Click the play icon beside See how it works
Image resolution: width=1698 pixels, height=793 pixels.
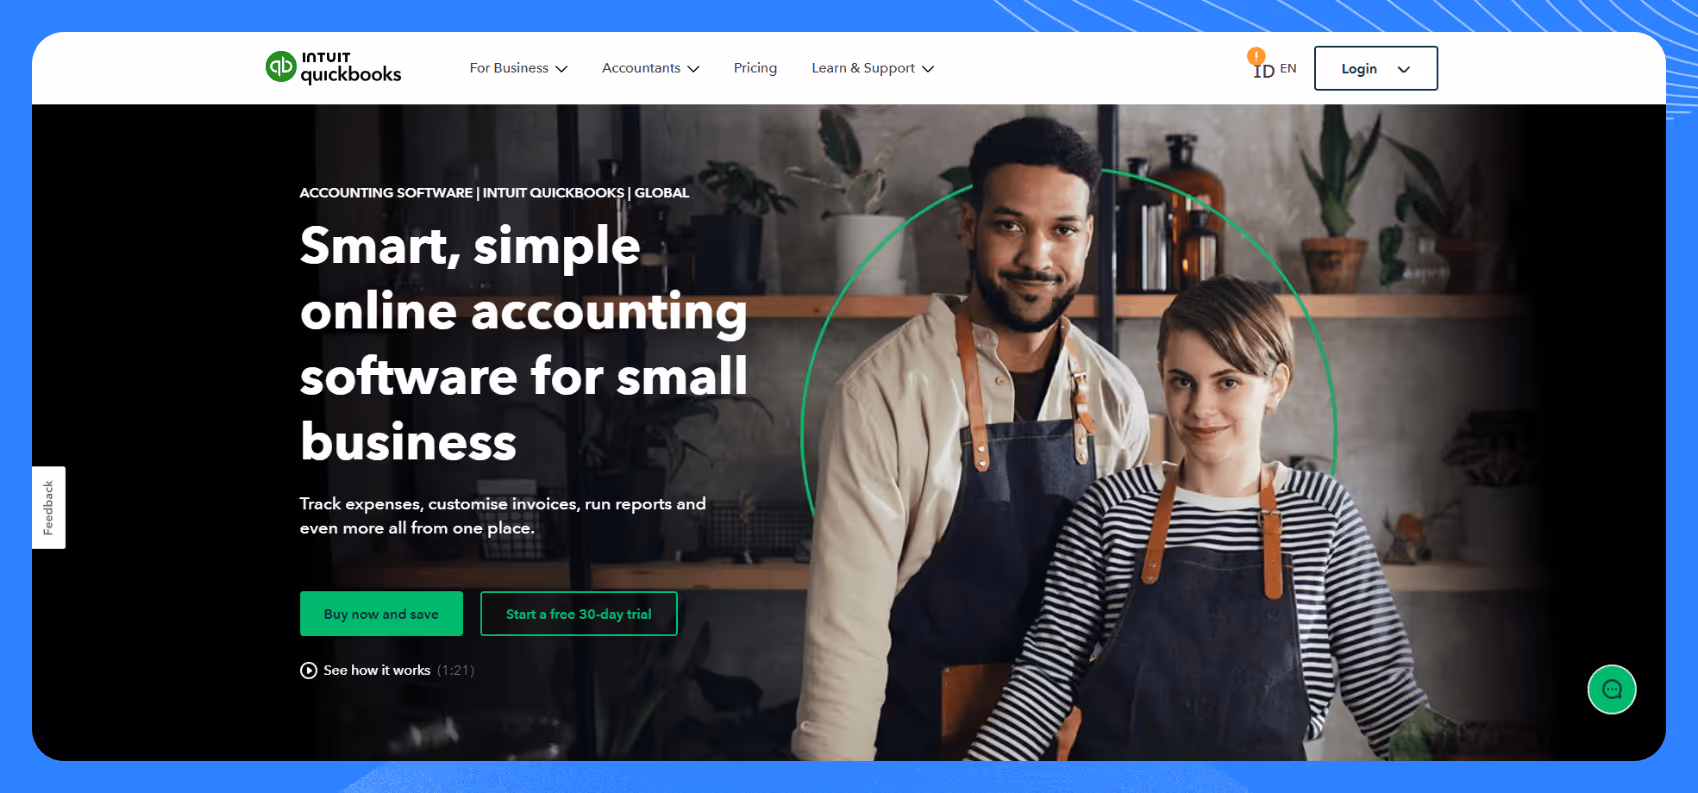click(x=309, y=670)
